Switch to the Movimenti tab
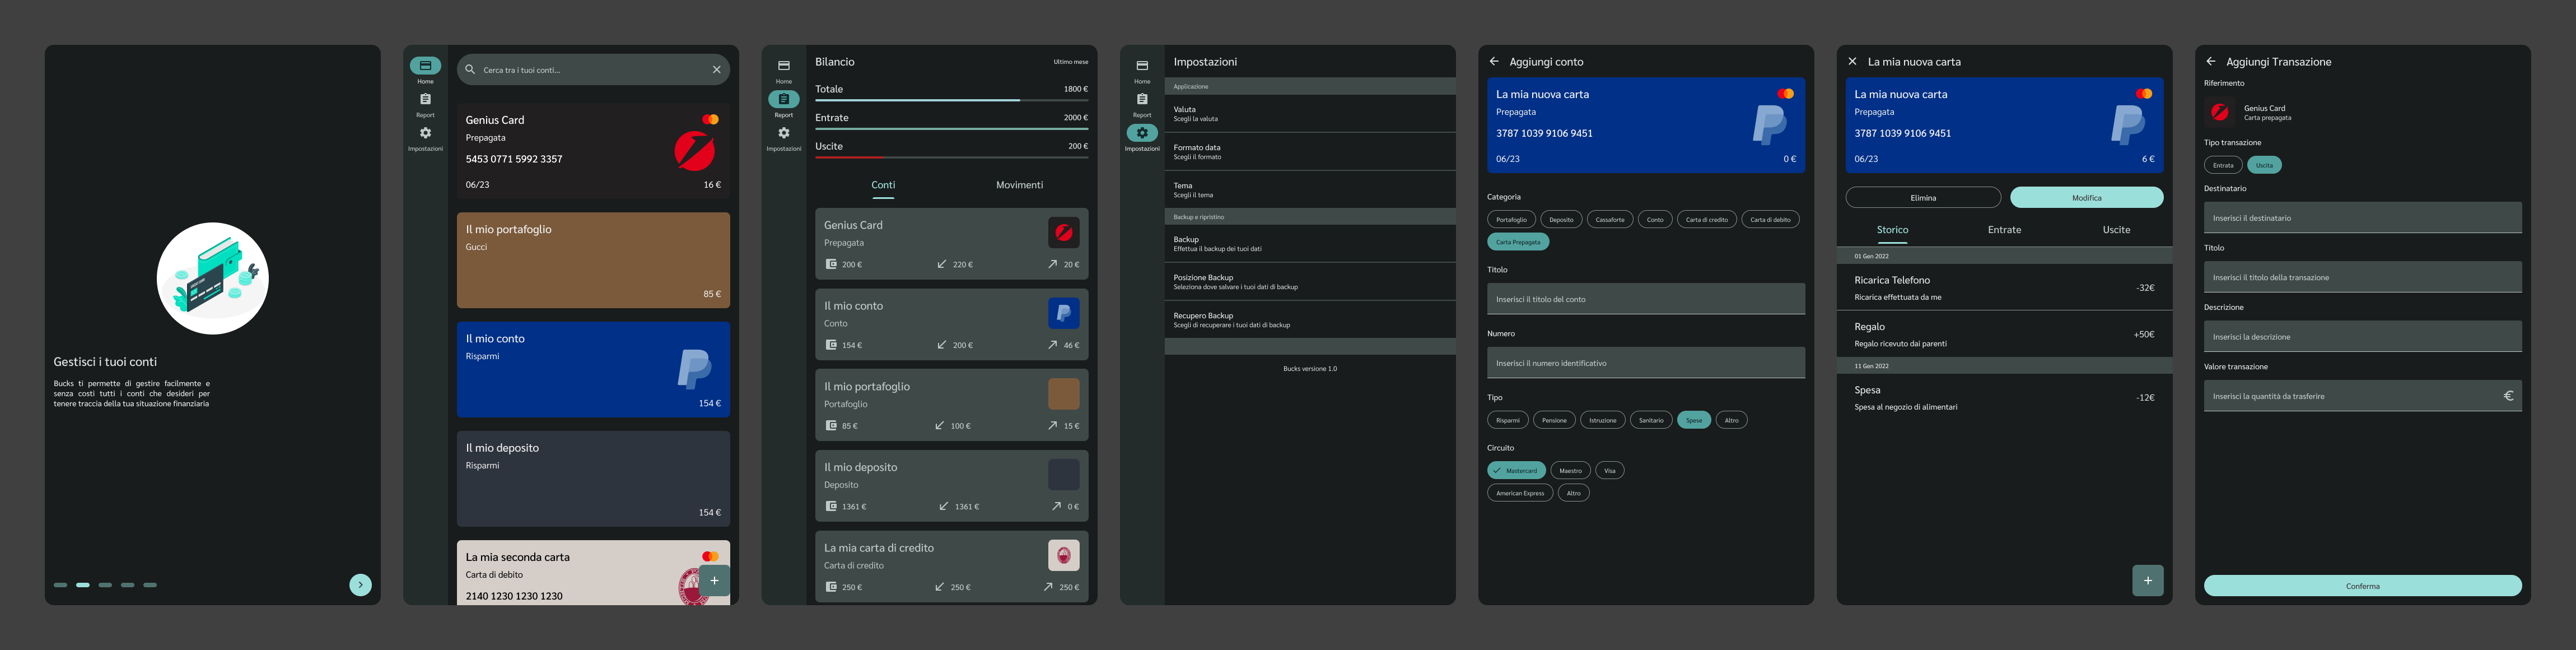2576x650 pixels. tap(1019, 184)
